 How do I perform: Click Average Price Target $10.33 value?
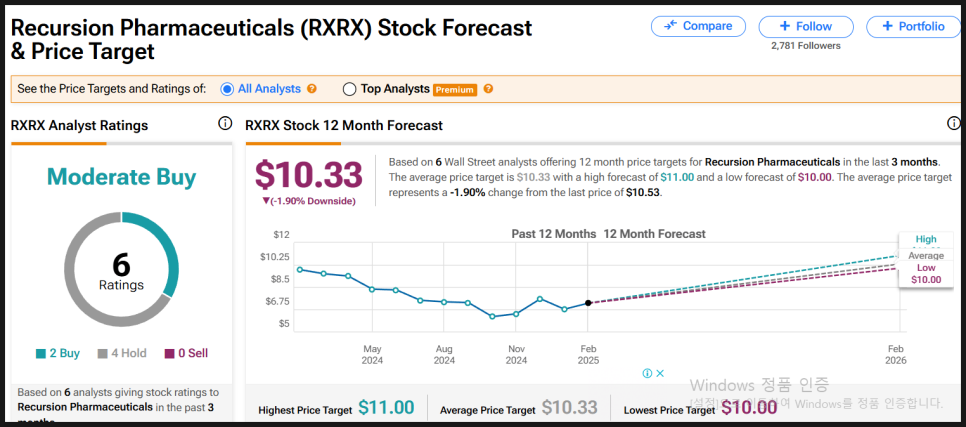point(570,407)
